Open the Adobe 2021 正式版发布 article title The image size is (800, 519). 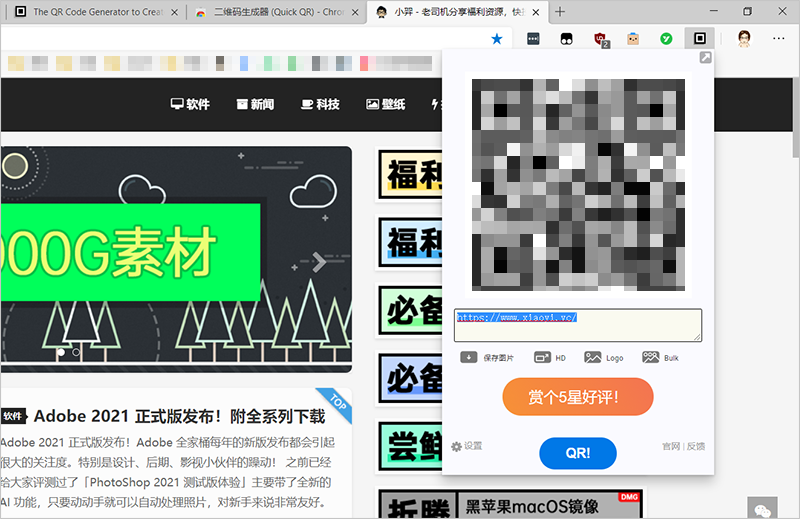179,416
